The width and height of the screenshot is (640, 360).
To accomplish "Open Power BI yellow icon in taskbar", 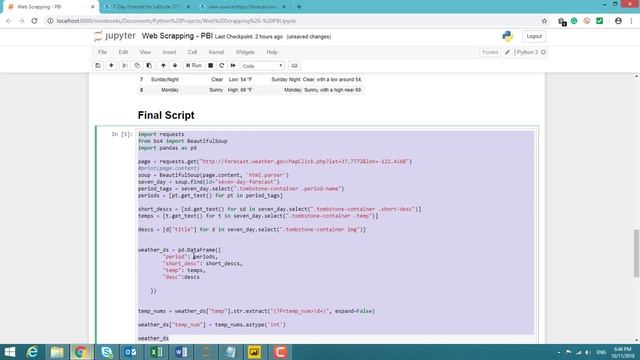I will click(255, 352).
